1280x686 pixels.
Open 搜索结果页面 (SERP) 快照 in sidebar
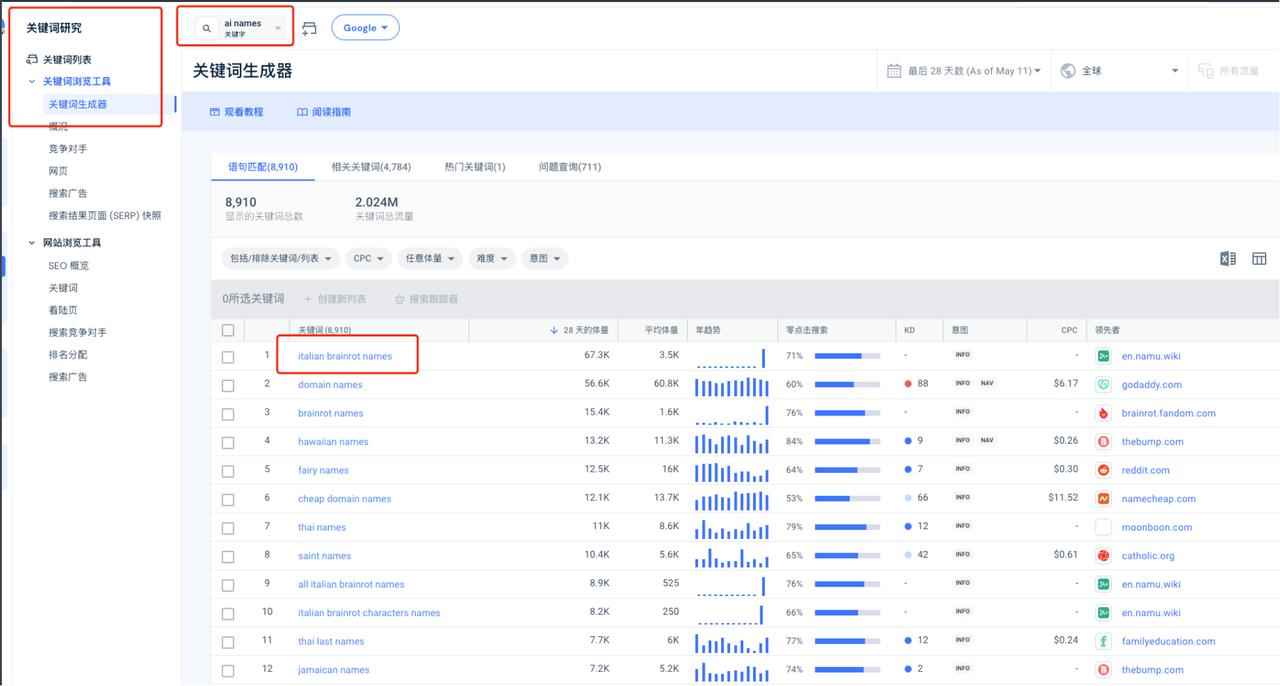tap(105, 216)
